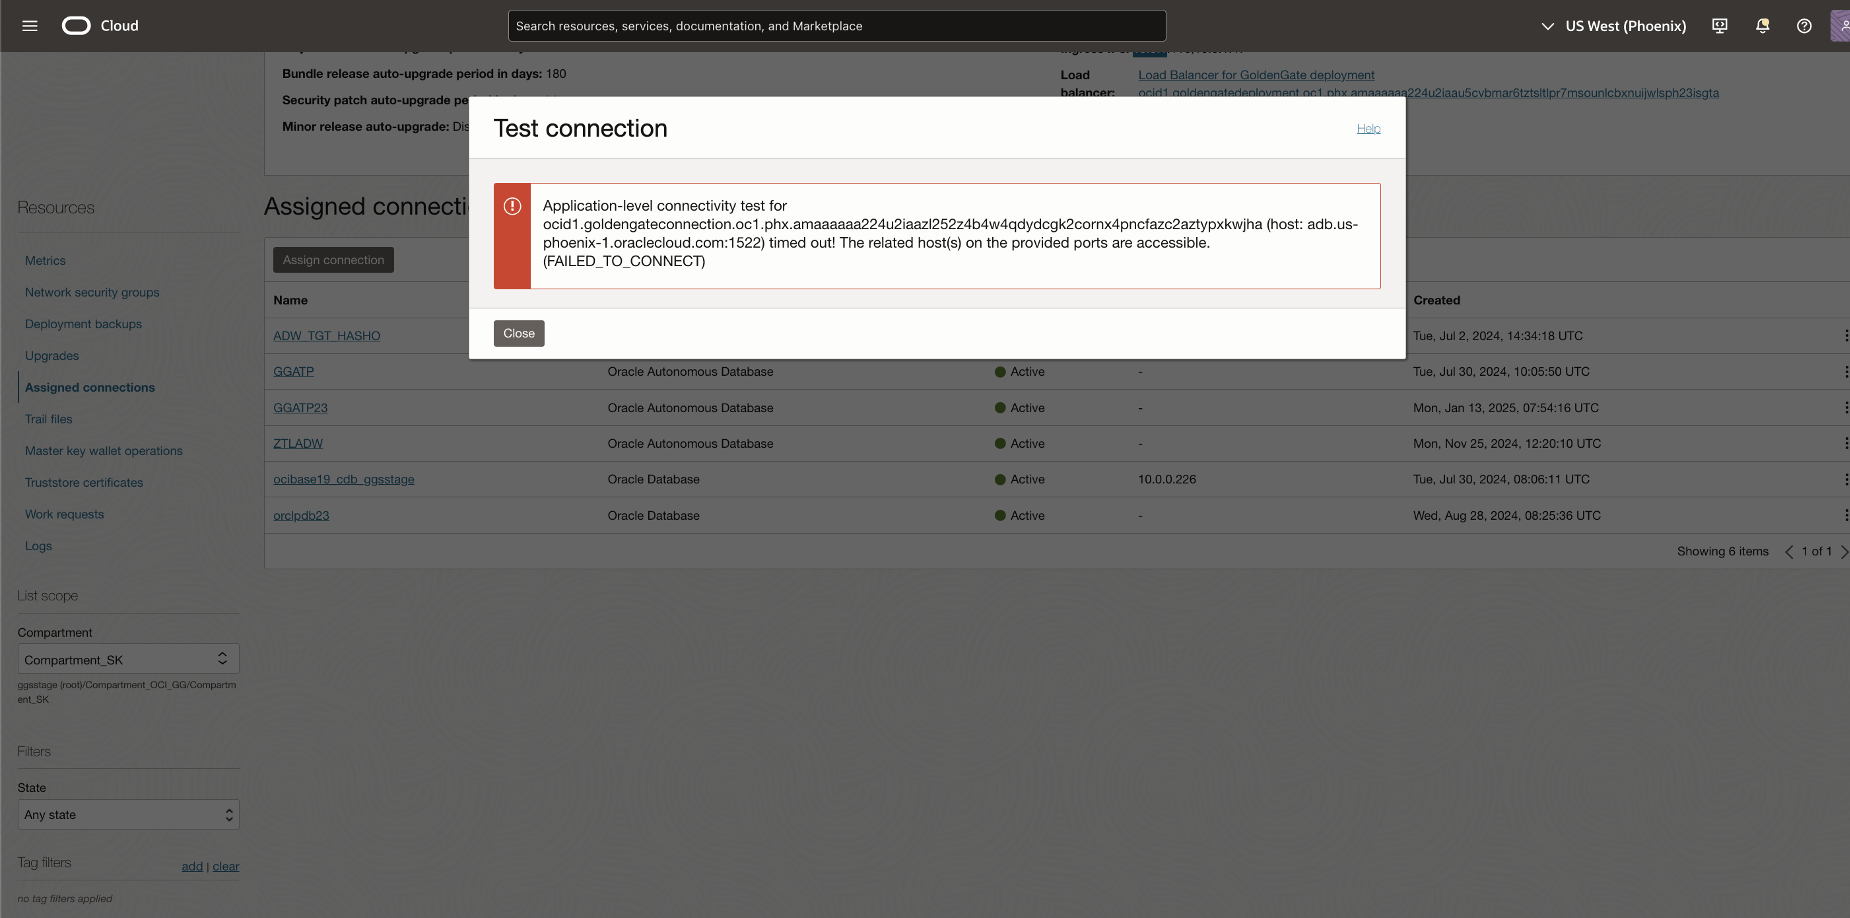
Task: Open actions menu for ocibase19_cdb_ggsstage row
Action: [1845, 480]
